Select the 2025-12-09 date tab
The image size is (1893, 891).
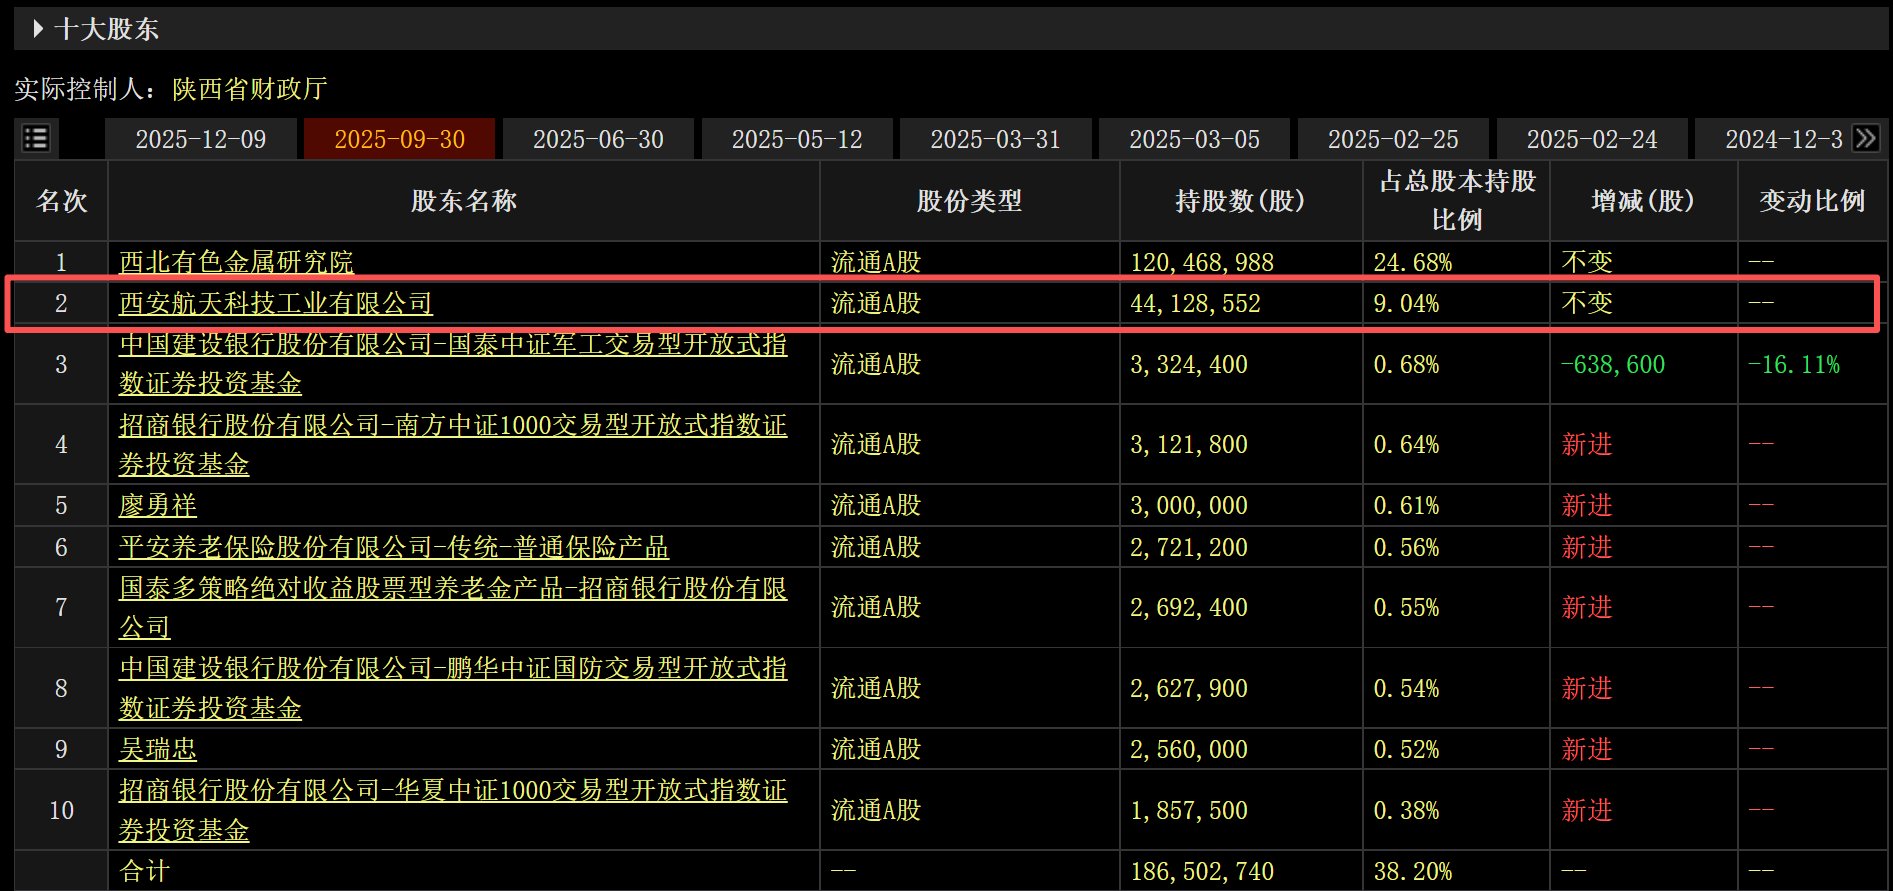point(201,139)
